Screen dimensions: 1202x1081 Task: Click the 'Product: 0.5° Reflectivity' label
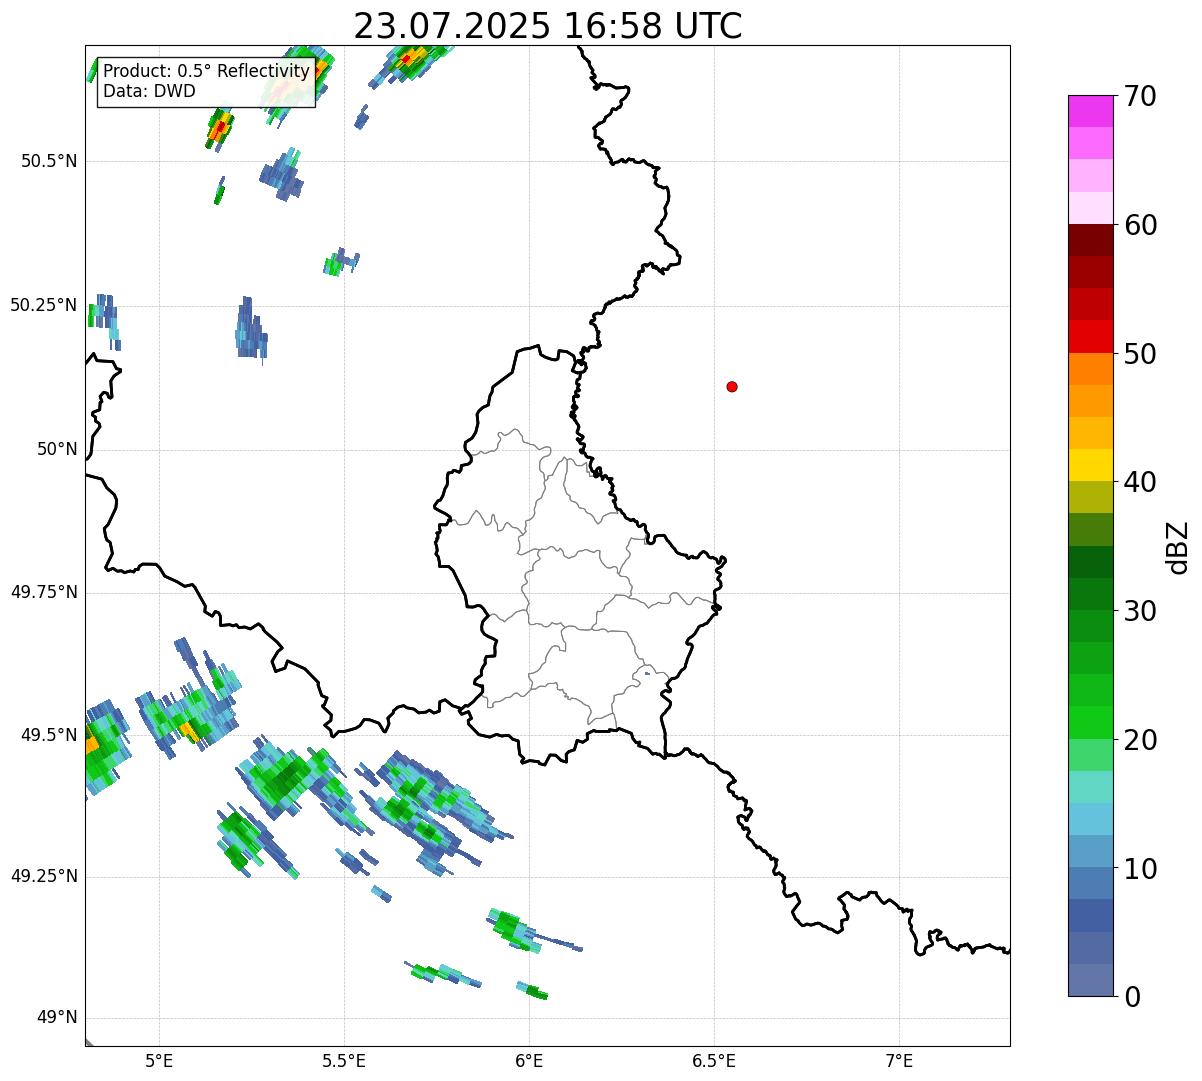coord(206,71)
